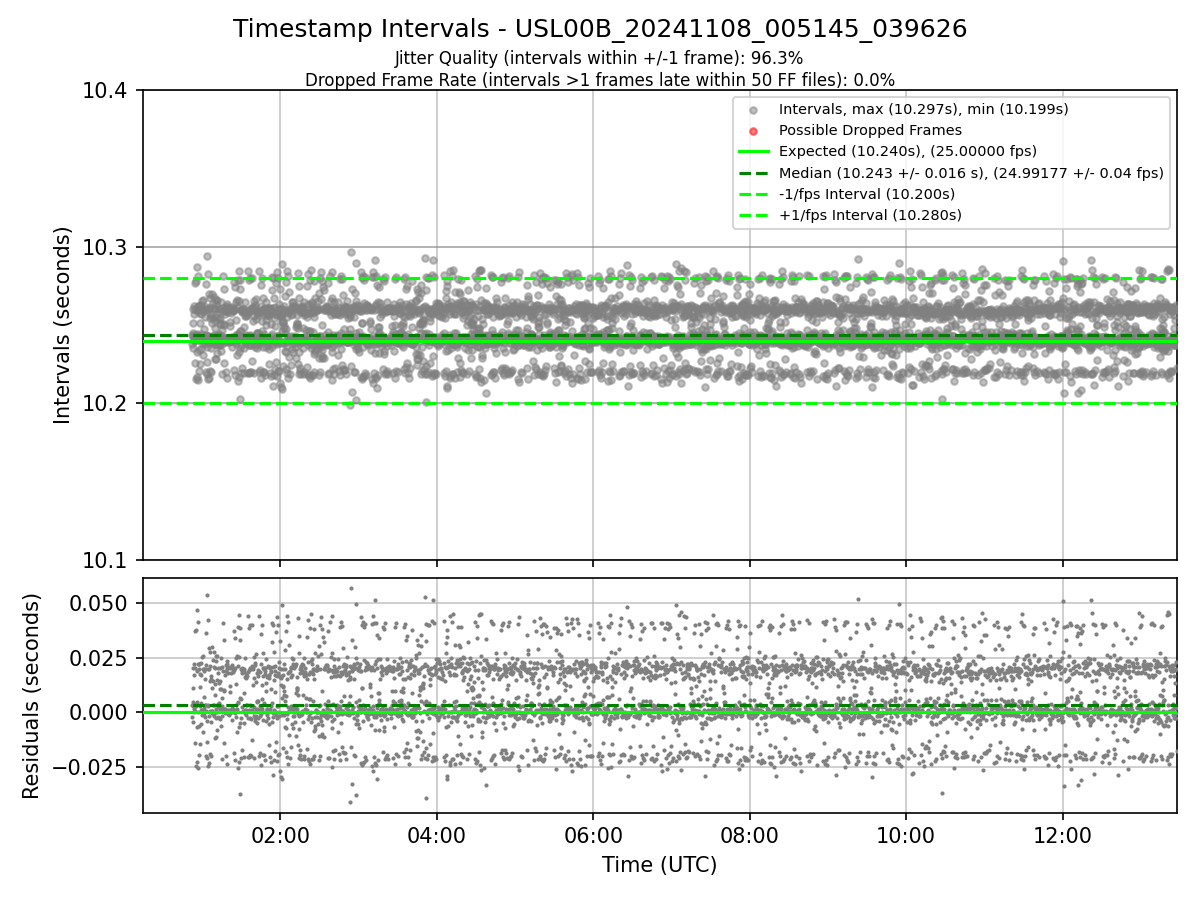Click the Residuals (seconds) axis label
This screenshot has width=1200, height=900.
pyautogui.click(x=31, y=696)
